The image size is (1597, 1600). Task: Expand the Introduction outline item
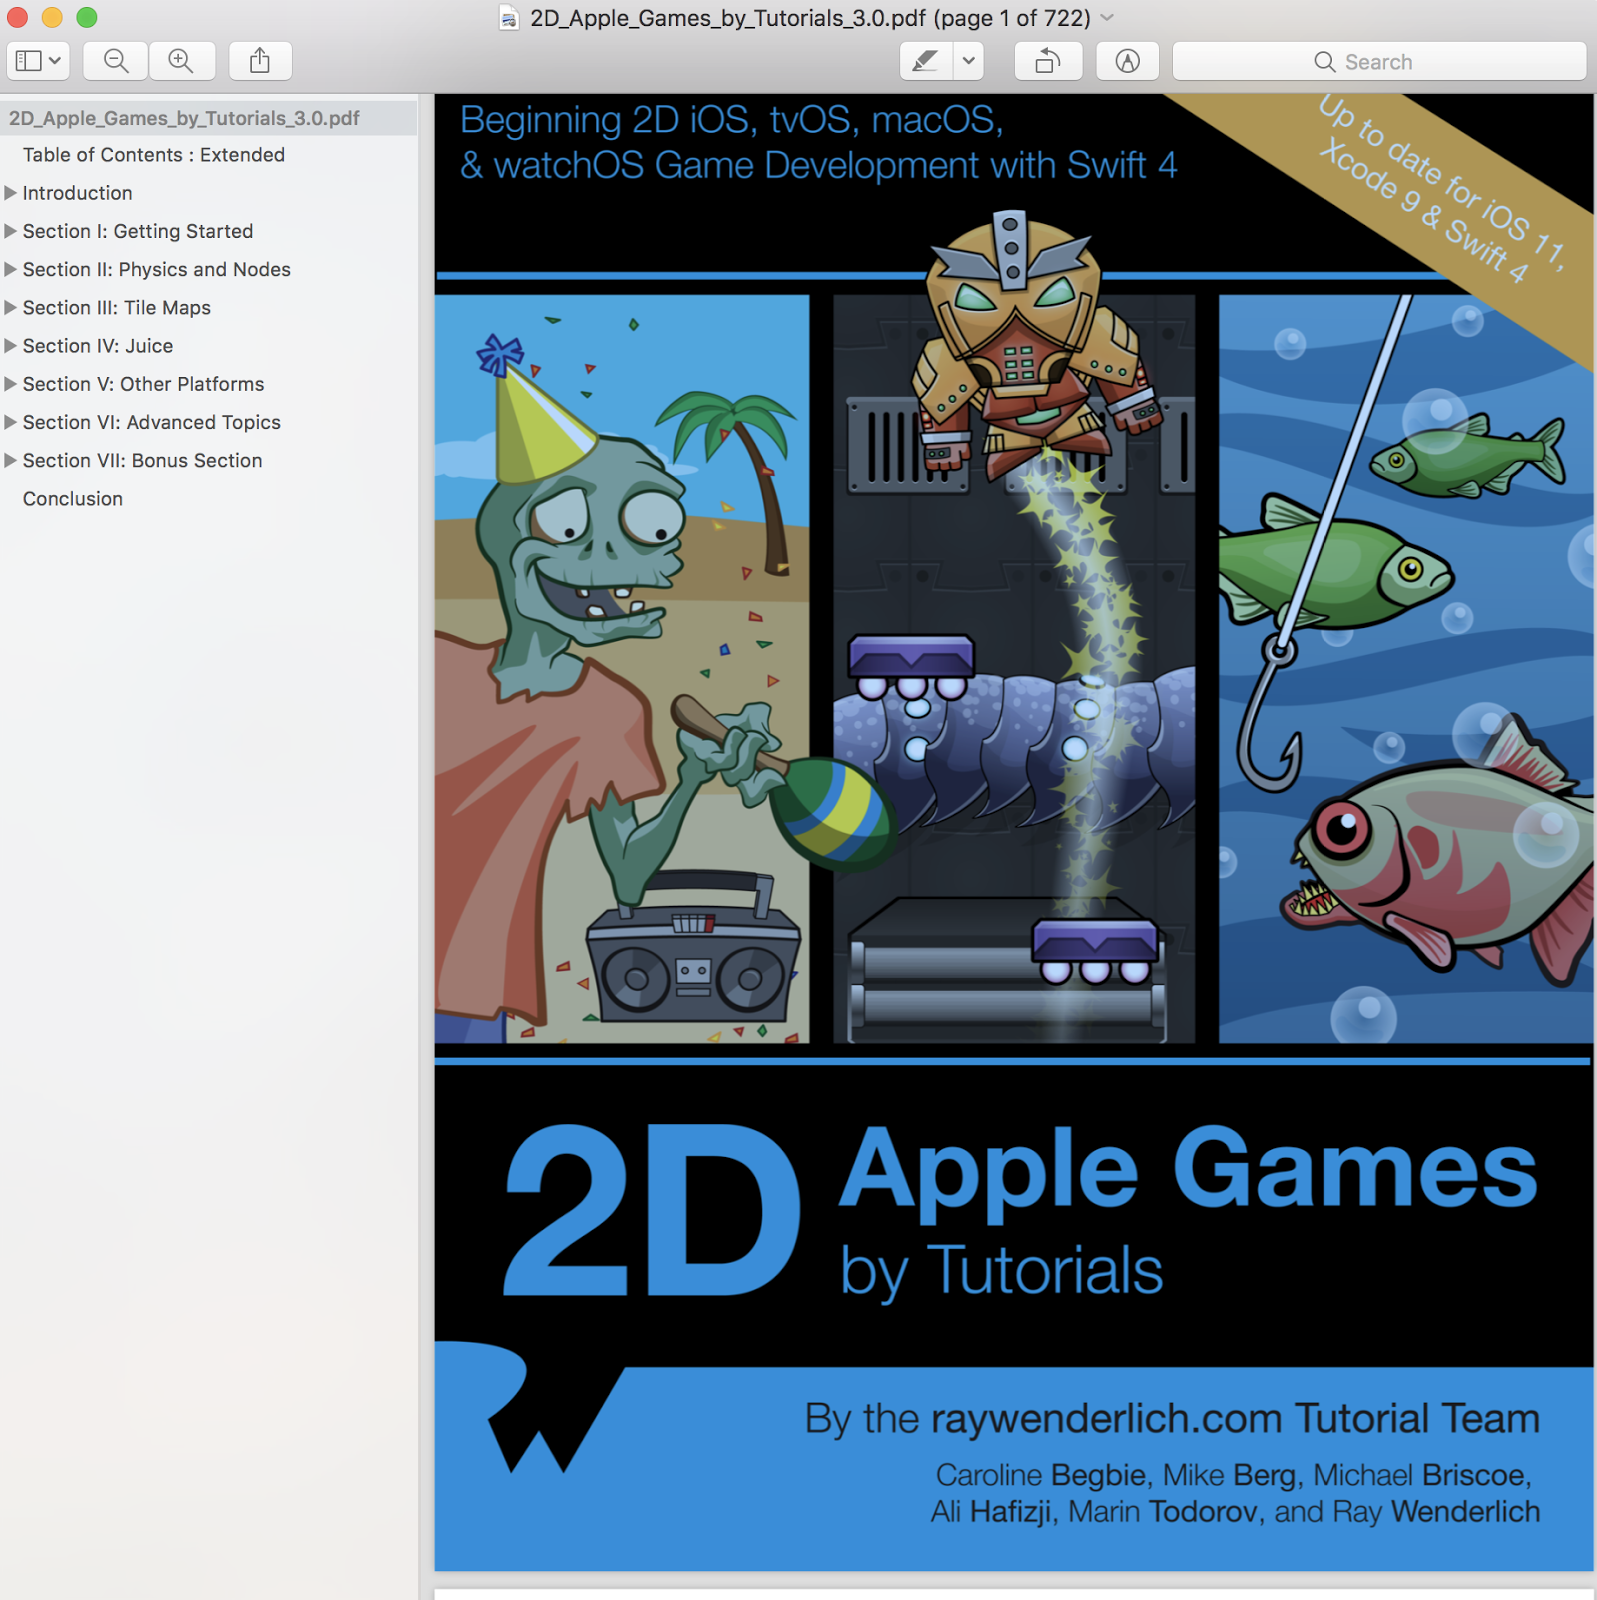(11, 193)
